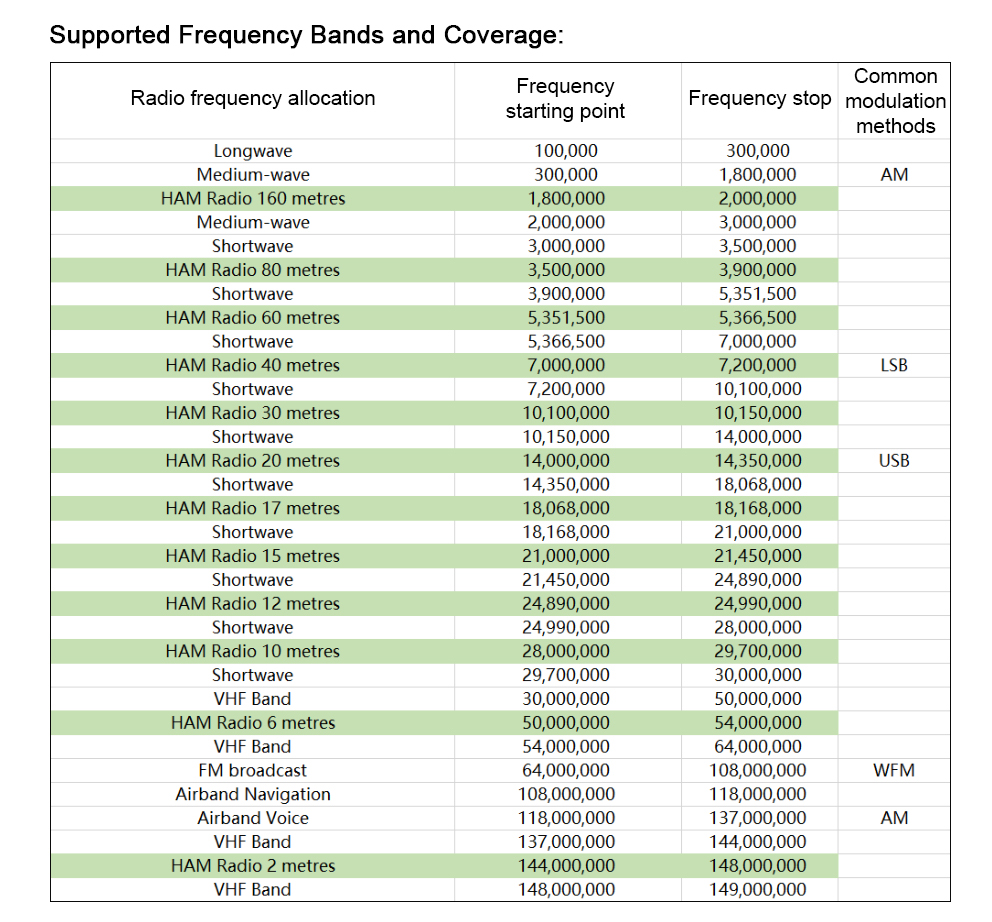Screen dimensions: 992x922
Task: Select the 'Radio frequency allocation' column header
Action: [253, 98]
